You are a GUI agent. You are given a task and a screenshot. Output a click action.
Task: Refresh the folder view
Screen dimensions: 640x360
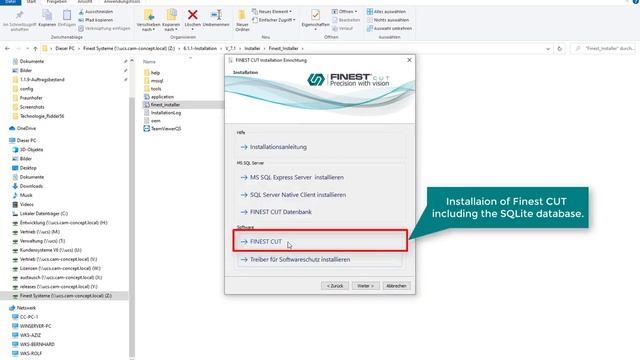click(x=560, y=49)
